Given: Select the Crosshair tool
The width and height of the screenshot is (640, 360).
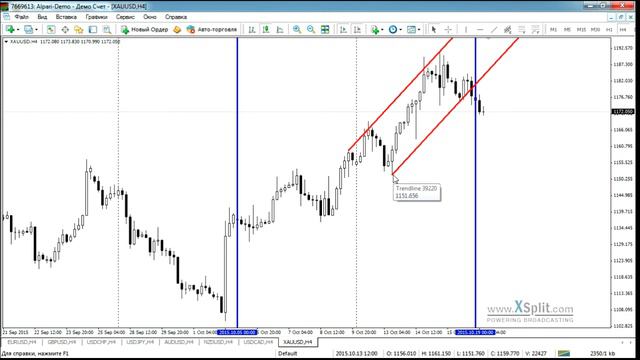Looking at the screenshot, I should click(x=448, y=29).
